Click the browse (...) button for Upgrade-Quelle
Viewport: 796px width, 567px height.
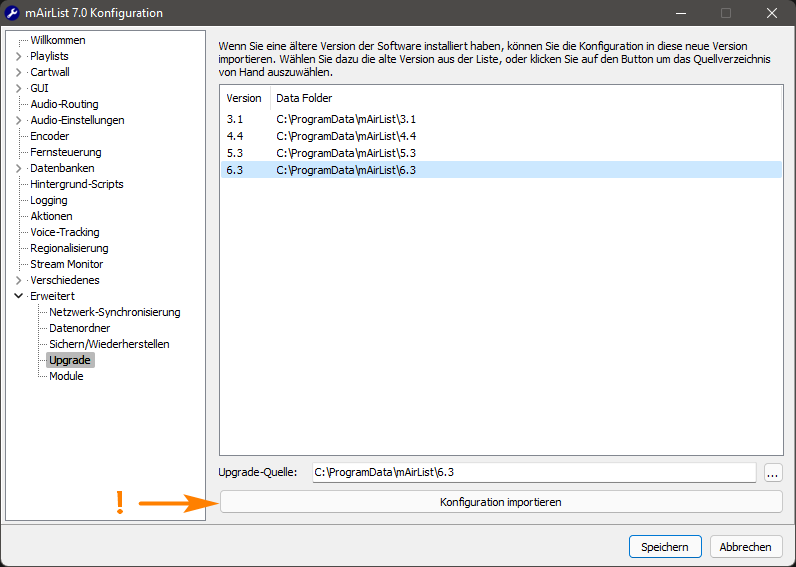tap(772, 472)
